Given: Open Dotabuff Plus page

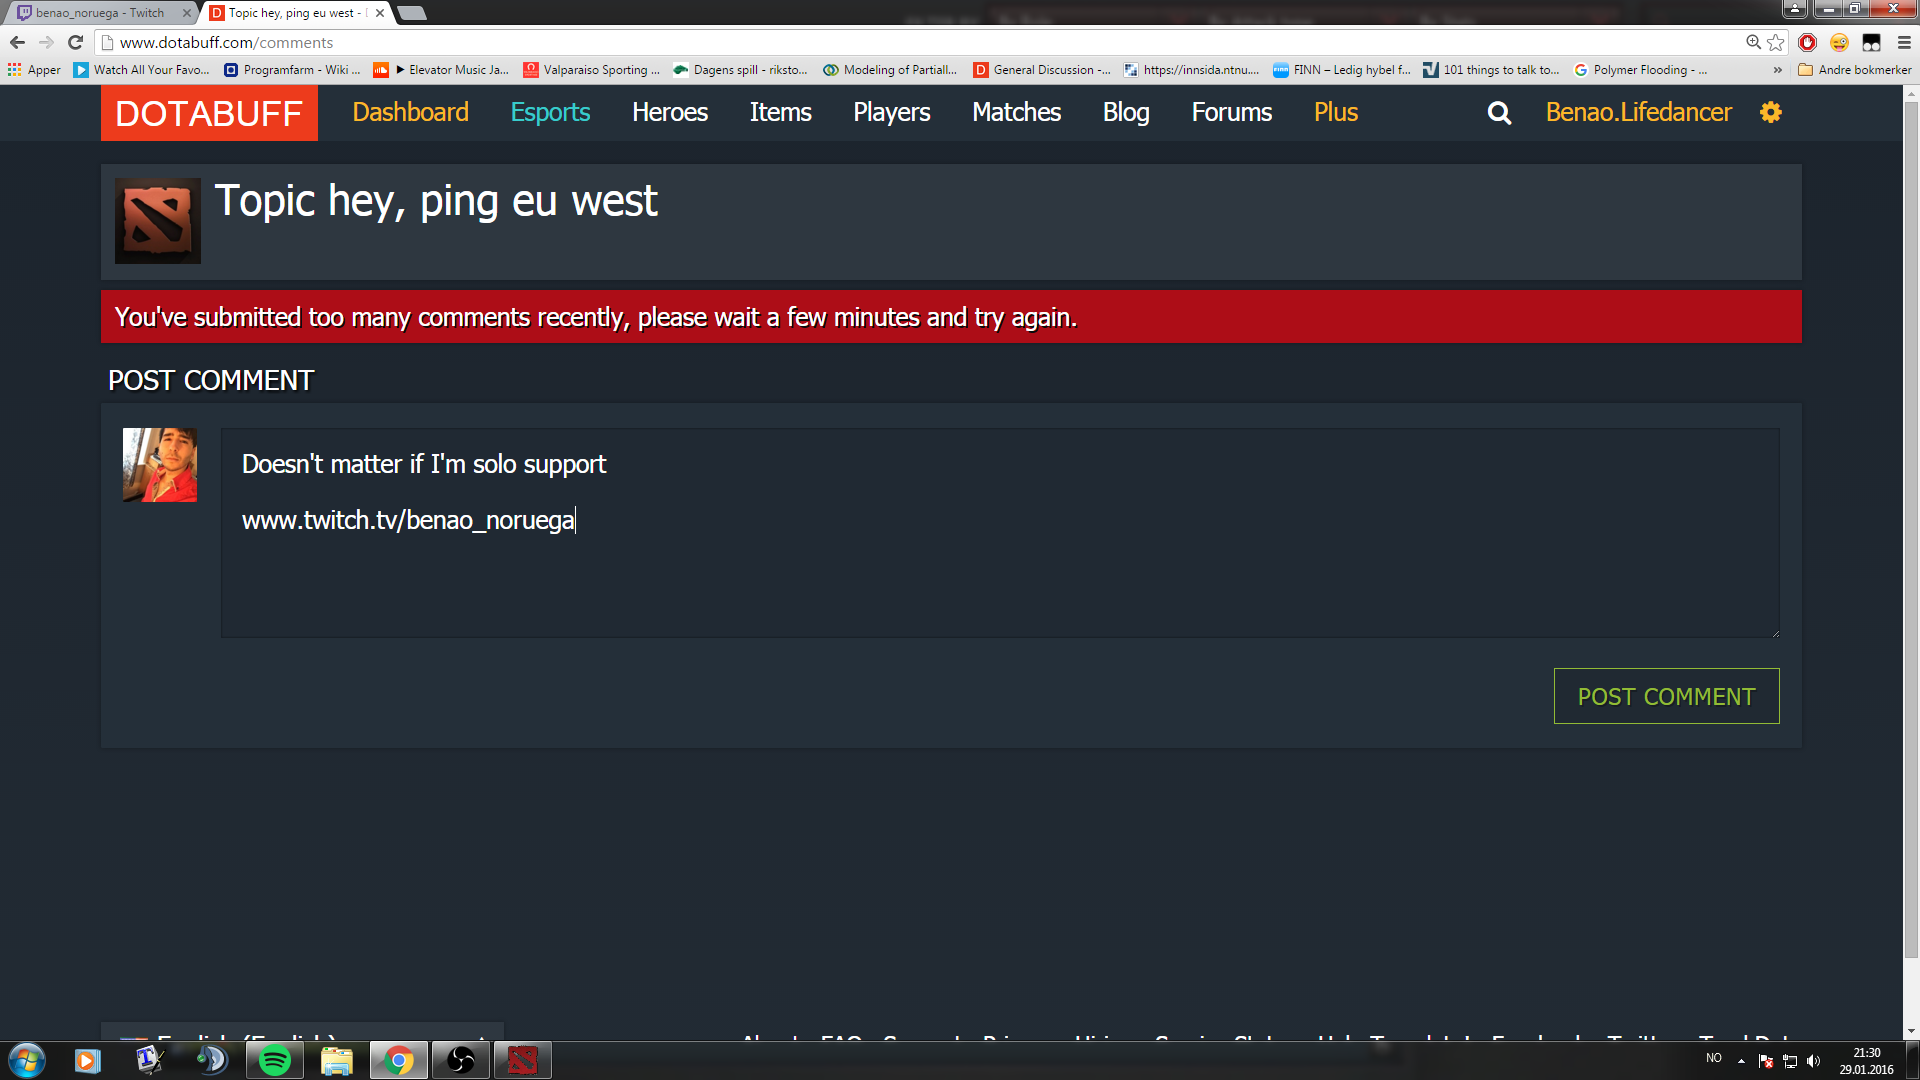Looking at the screenshot, I should pyautogui.click(x=1336, y=112).
